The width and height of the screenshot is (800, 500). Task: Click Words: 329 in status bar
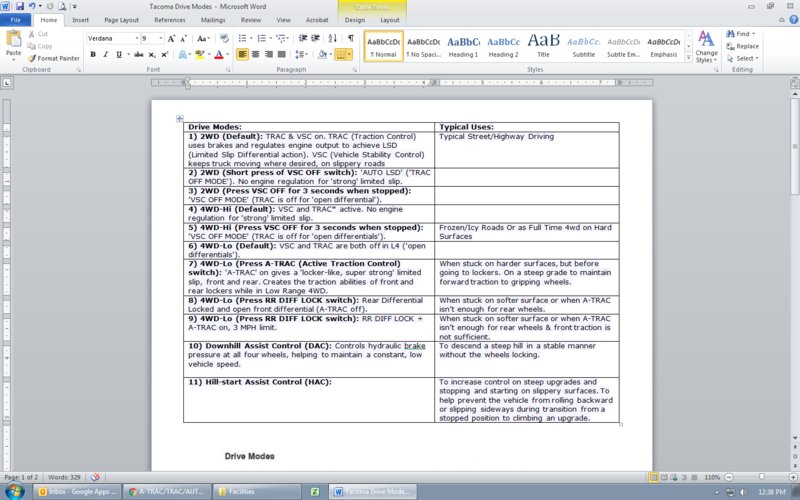coord(64,478)
